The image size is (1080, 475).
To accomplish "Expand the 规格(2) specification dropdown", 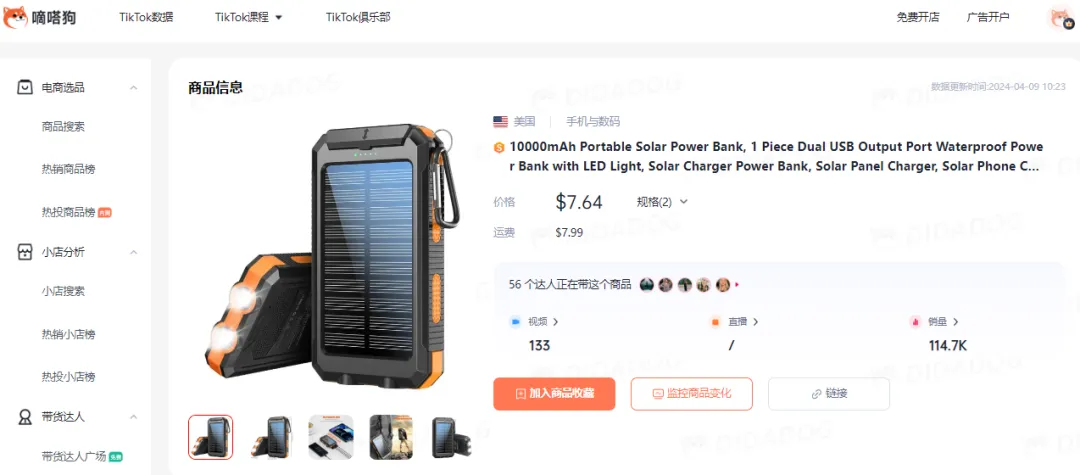I will point(662,202).
